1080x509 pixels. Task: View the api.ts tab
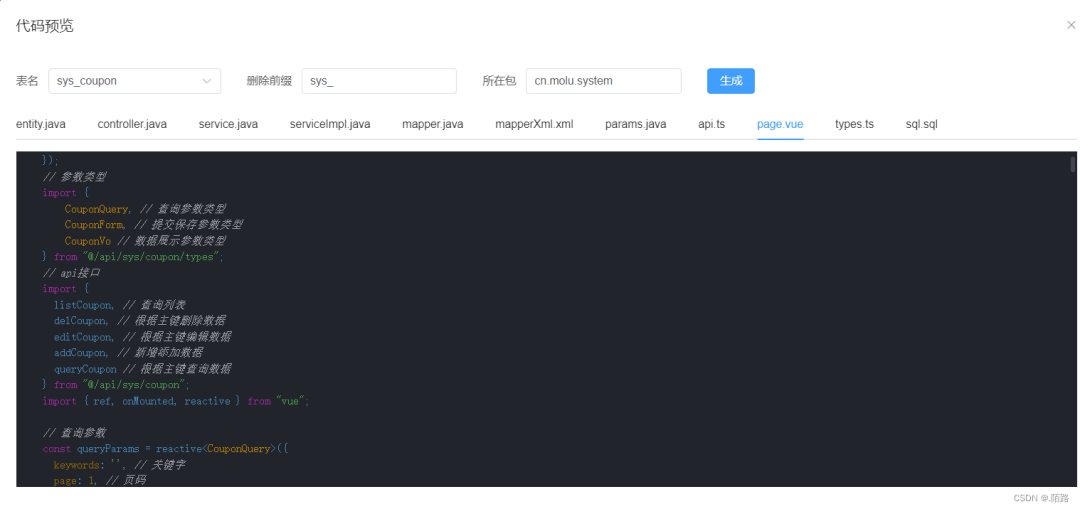tap(712, 124)
